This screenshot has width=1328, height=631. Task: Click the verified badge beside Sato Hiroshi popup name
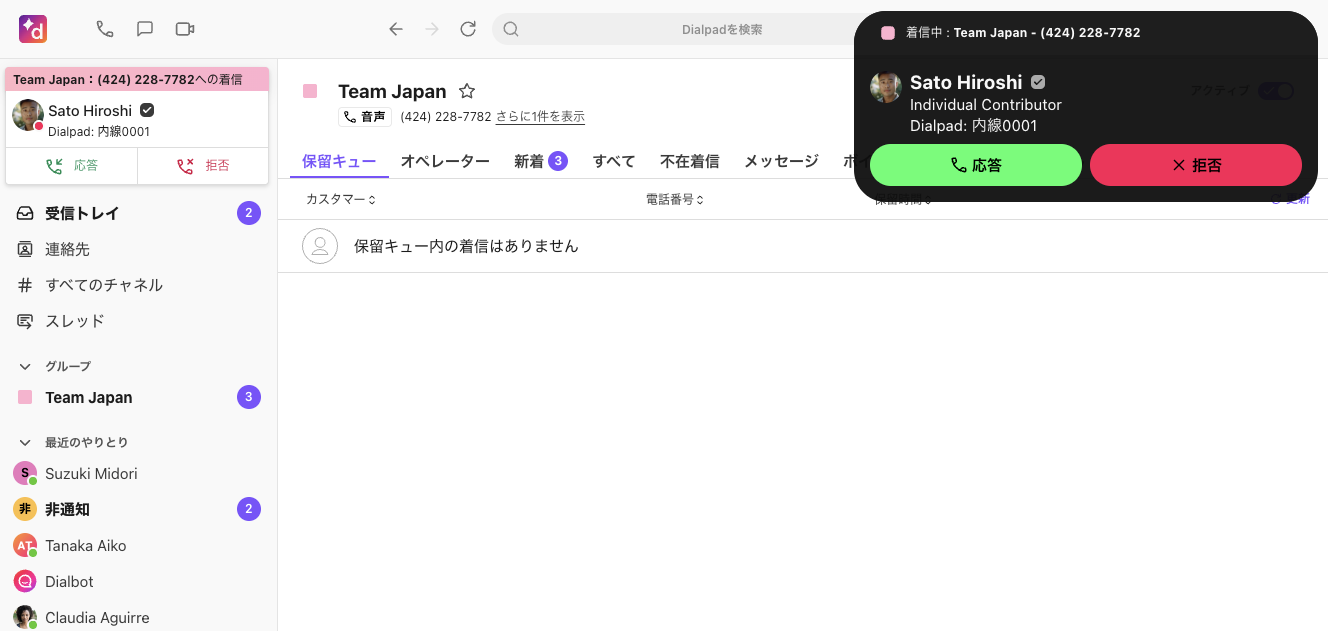1038,82
